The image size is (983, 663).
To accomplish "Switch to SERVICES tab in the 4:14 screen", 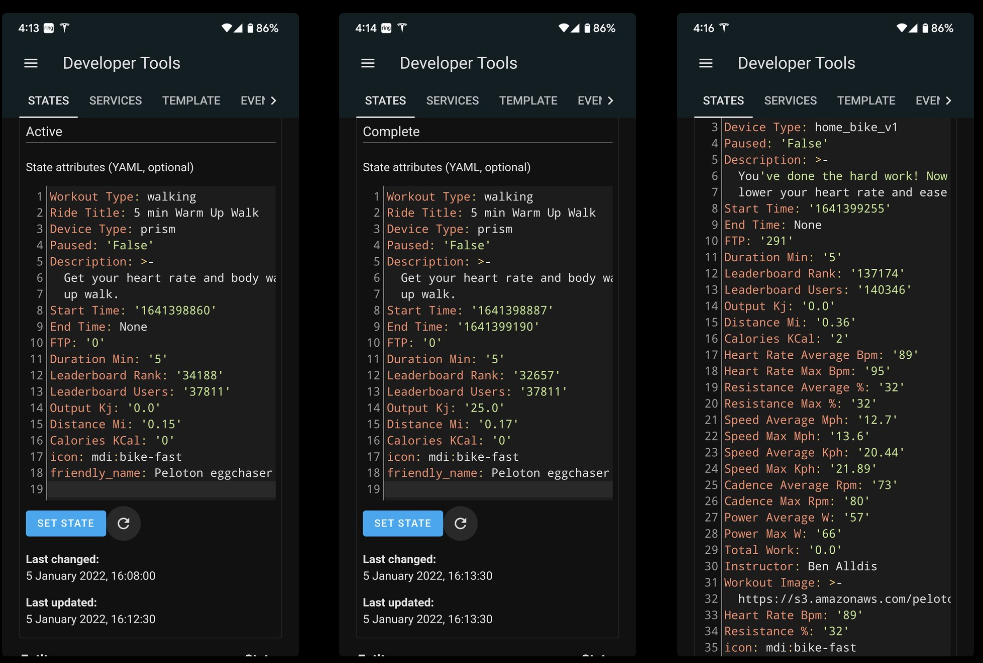I will tap(453, 100).
